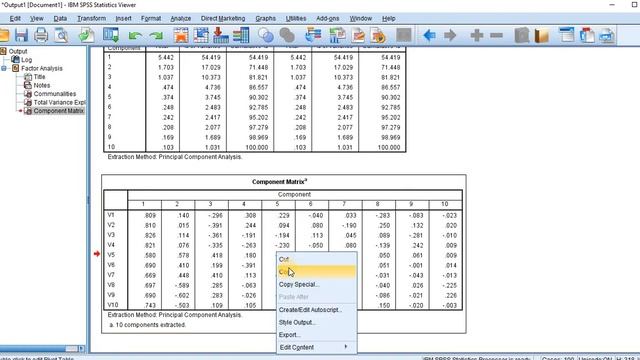Image resolution: width=640 pixels, height=360 pixels.
Task: Open the Help menu
Action: (389, 18)
